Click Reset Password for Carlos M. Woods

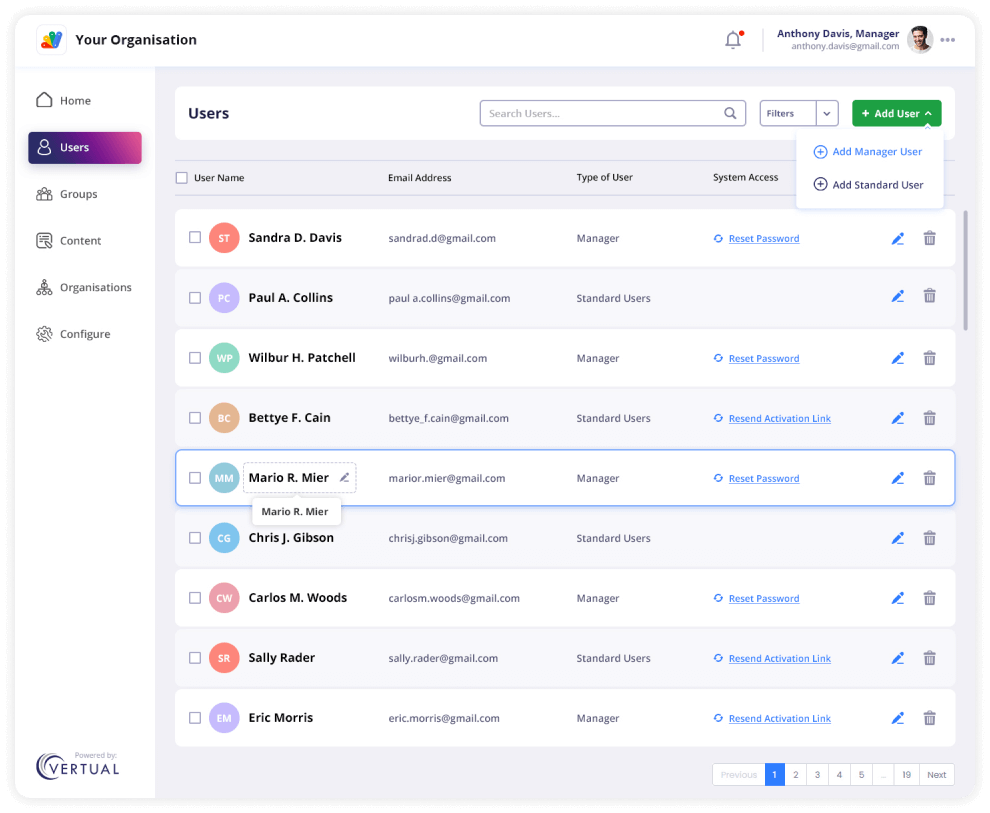pyautogui.click(x=764, y=598)
